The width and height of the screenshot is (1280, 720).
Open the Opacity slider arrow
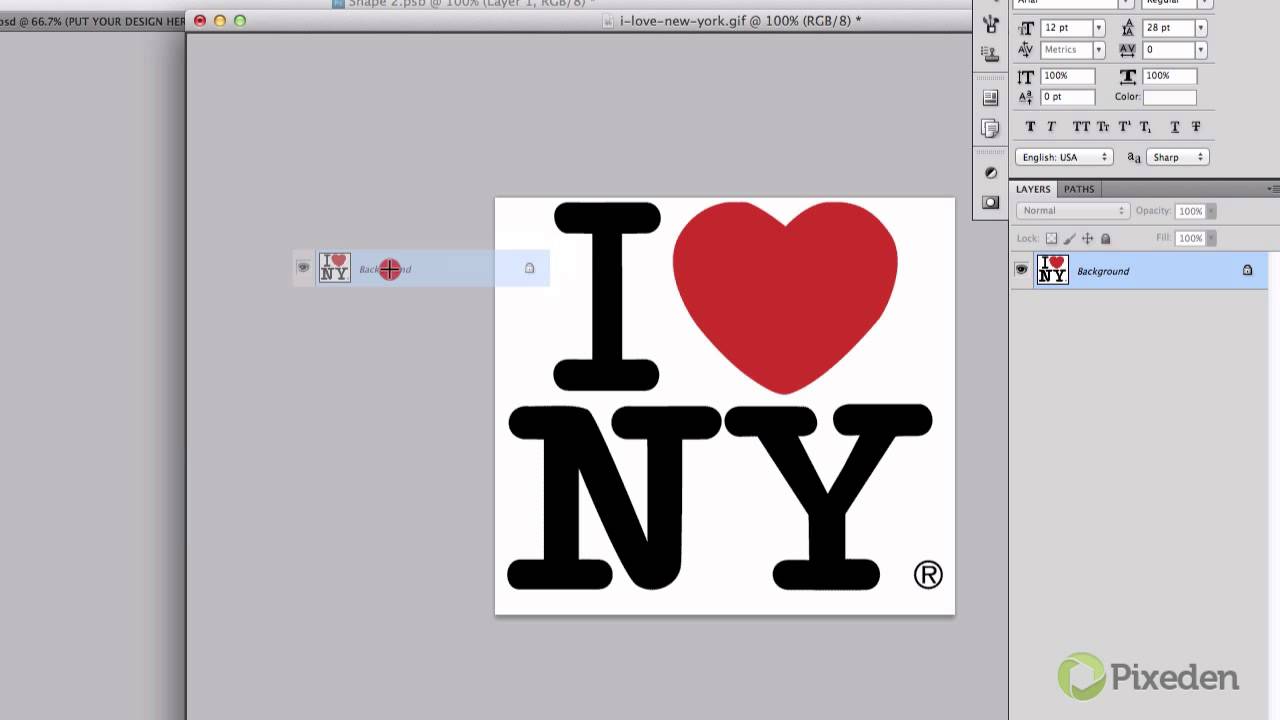coord(1211,211)
